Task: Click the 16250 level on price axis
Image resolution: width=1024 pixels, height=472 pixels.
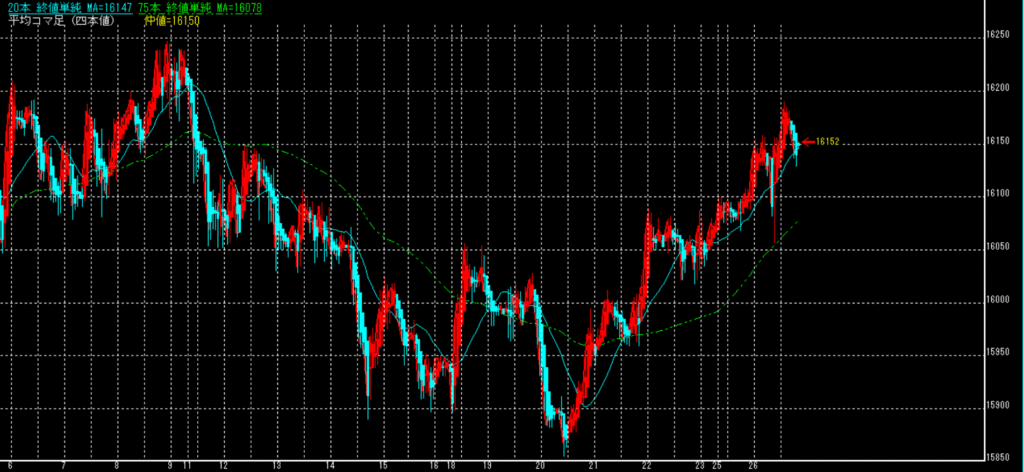Action: pyautogui.click(x=996, y=34)
